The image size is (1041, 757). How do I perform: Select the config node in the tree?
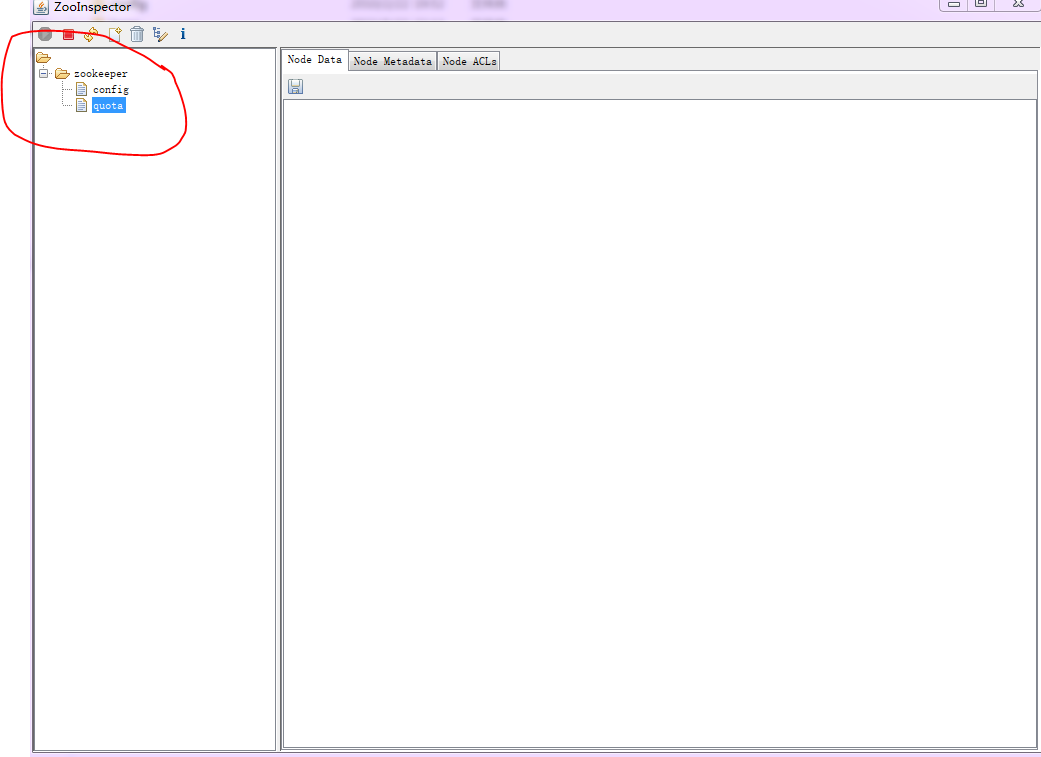tap(111, 90)
